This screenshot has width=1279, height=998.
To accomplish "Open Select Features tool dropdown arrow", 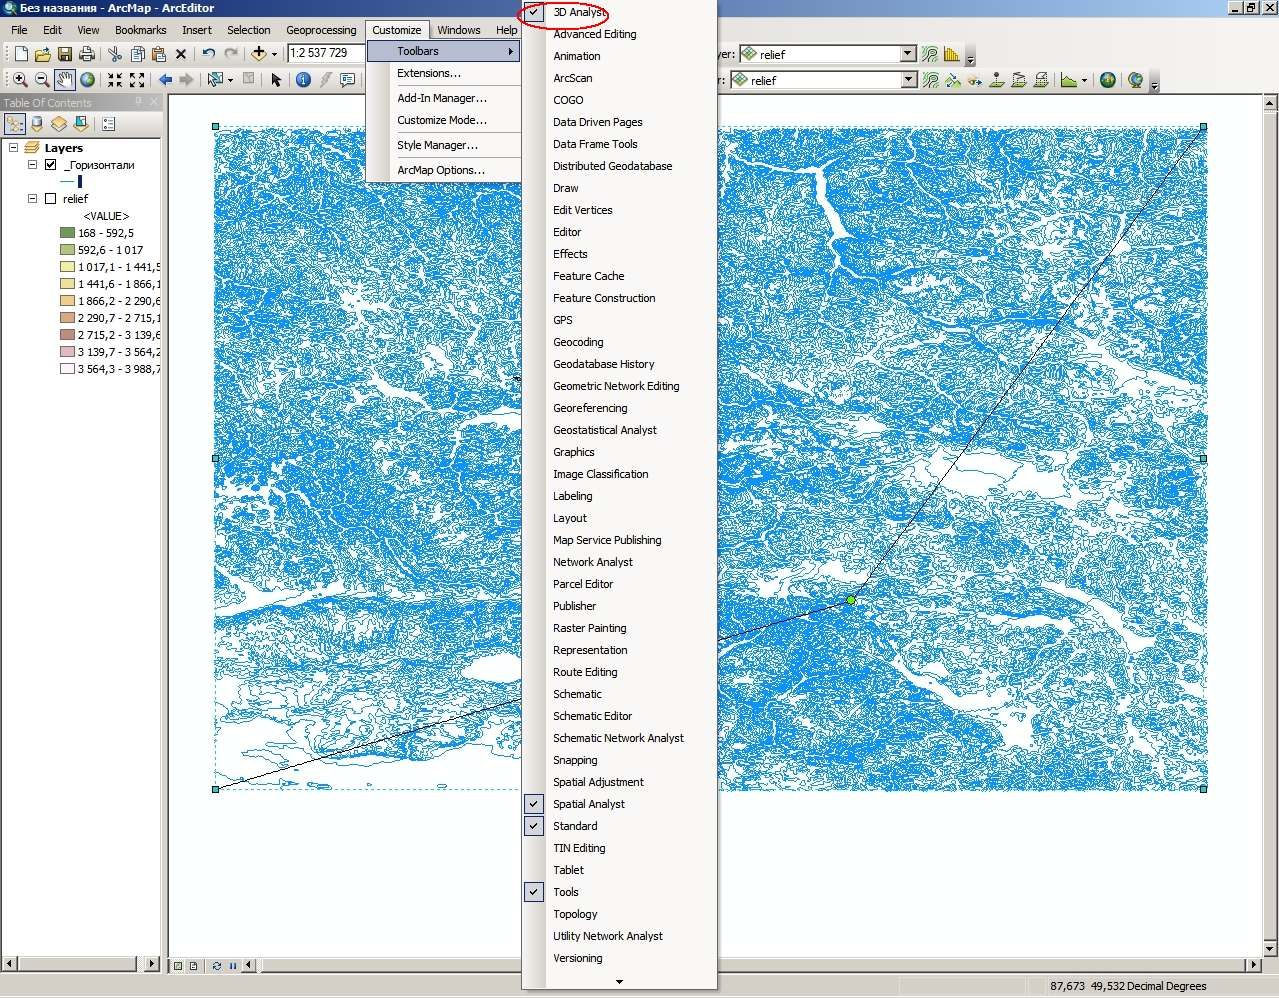I will (230, 80).
